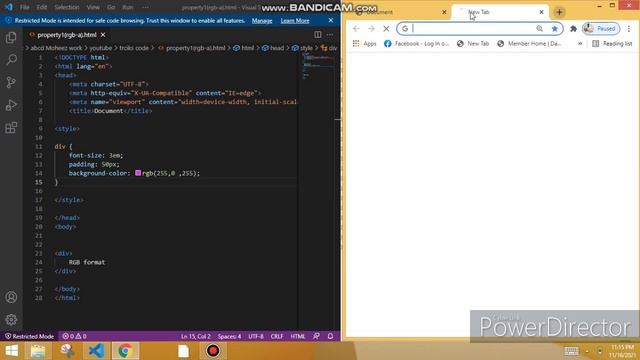Click the zoom magnifier icon in address bar
The width and height of the screenshot is (640, 360).
click(540, 29)
